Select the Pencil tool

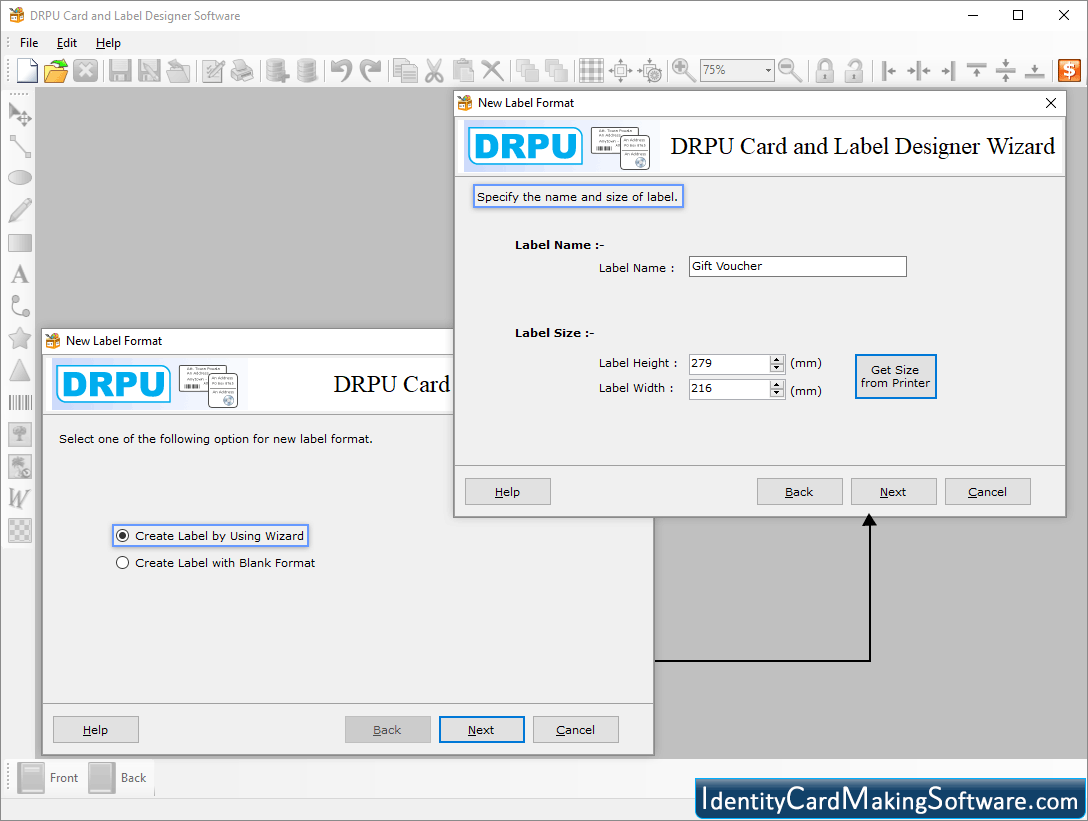coord(20,210)
